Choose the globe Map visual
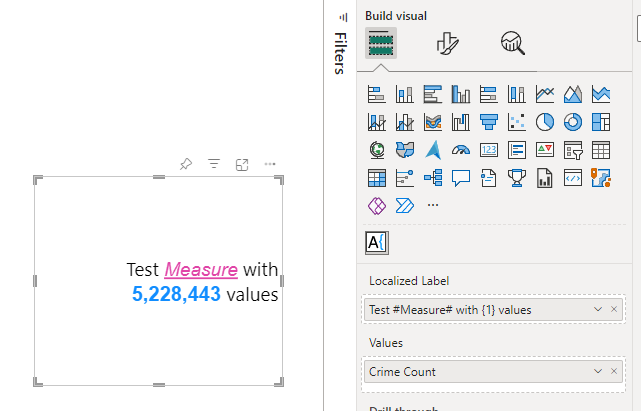 377,150
